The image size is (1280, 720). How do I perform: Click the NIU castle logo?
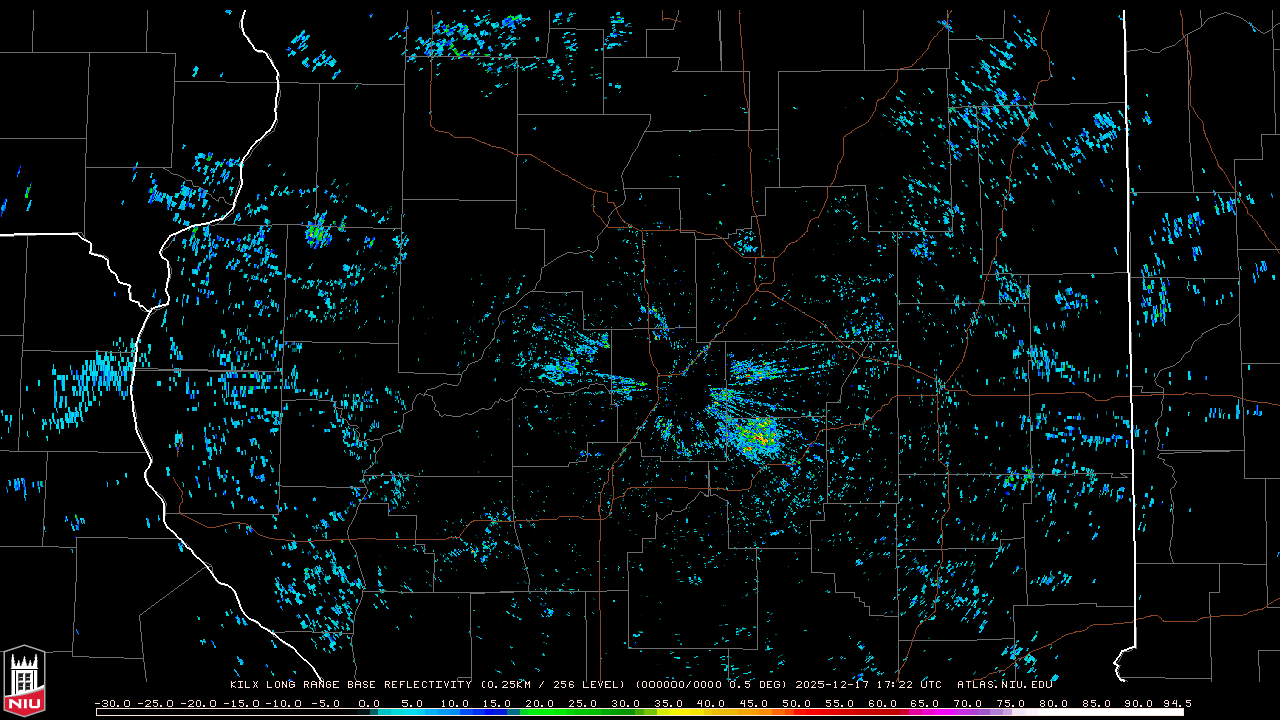click(24, 682)
